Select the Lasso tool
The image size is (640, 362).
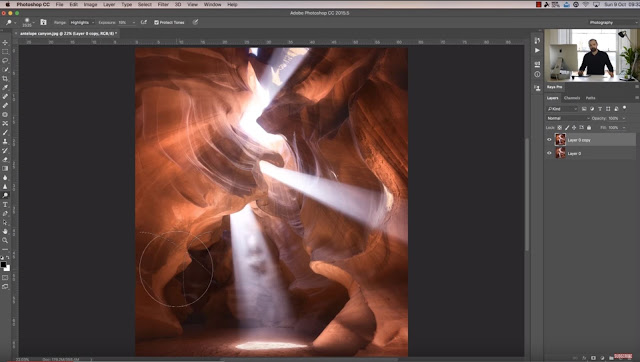[x=5, y=60]
